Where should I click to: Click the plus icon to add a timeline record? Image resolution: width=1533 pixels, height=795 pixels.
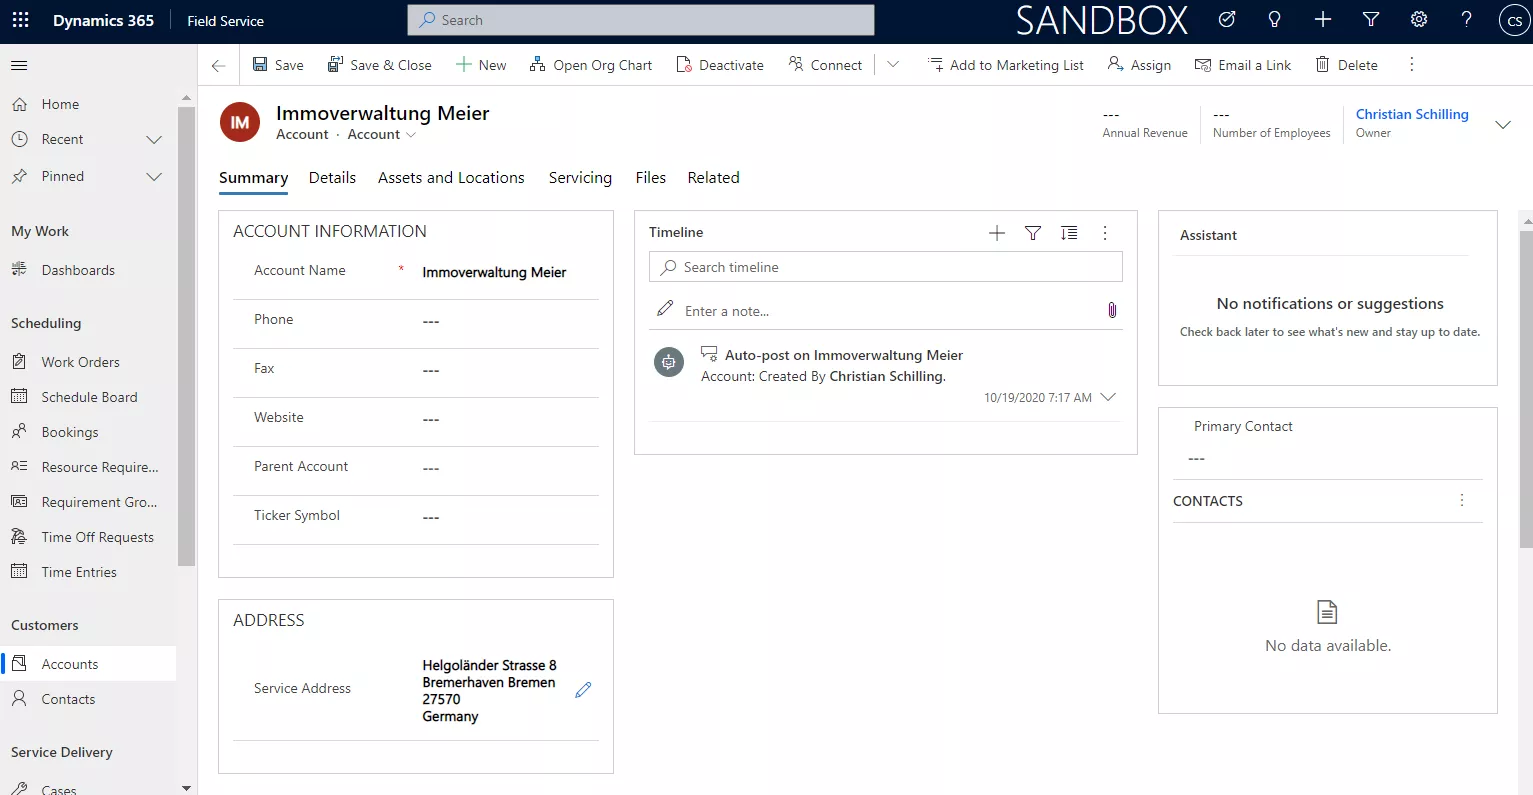point(997,233)
